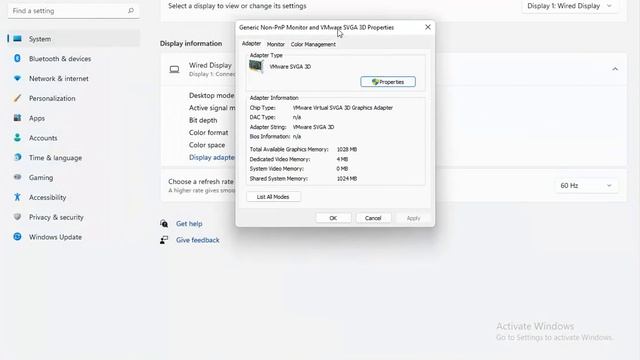Open the Windows Update page
The image size is (640, 360).
coord(74,237)
